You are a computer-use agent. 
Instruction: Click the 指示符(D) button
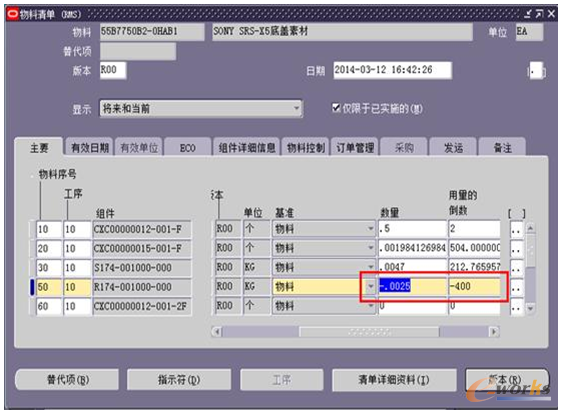[x=179, y=380]
